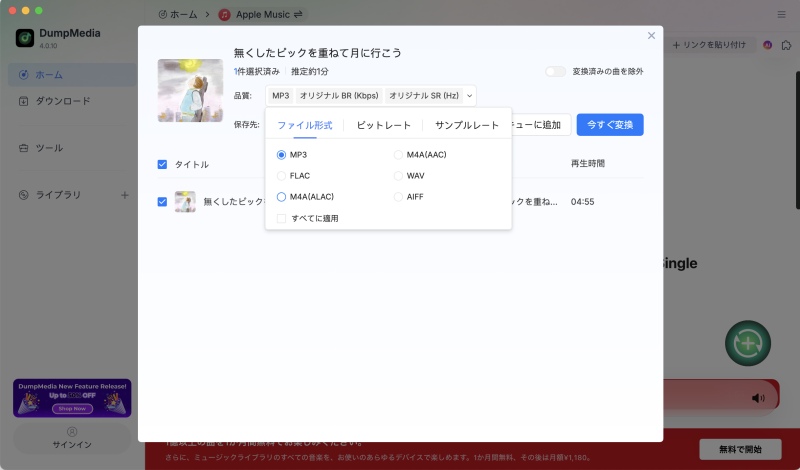
Task: Open the hamburger menu at top right
Action: [781, 14]
